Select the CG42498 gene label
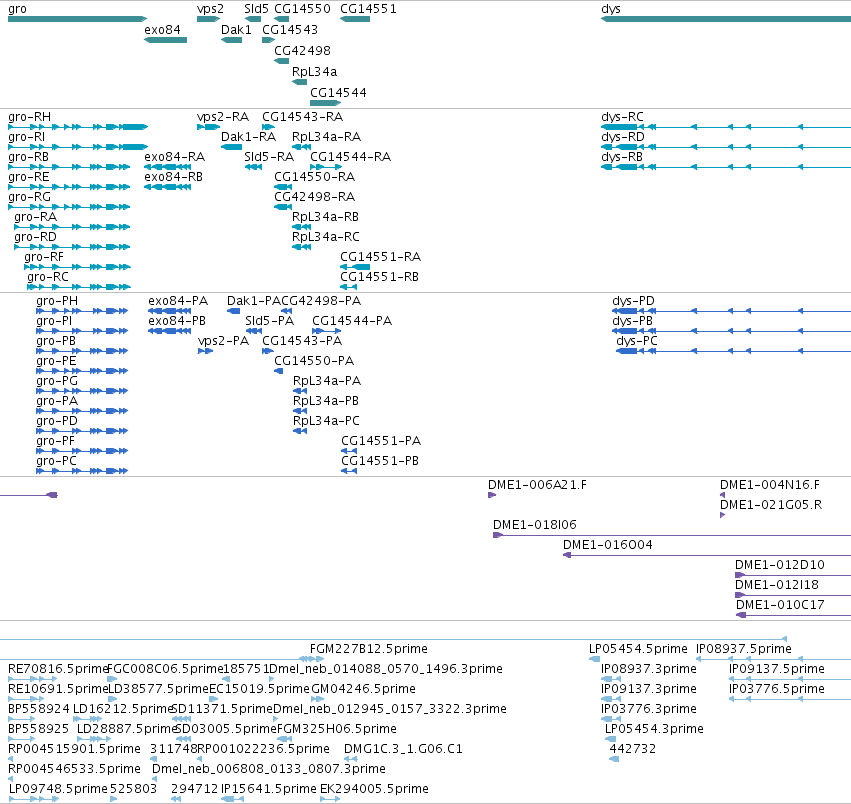Image resolution: width=851 pixels, height=804 pixels. tap(302, 50)
